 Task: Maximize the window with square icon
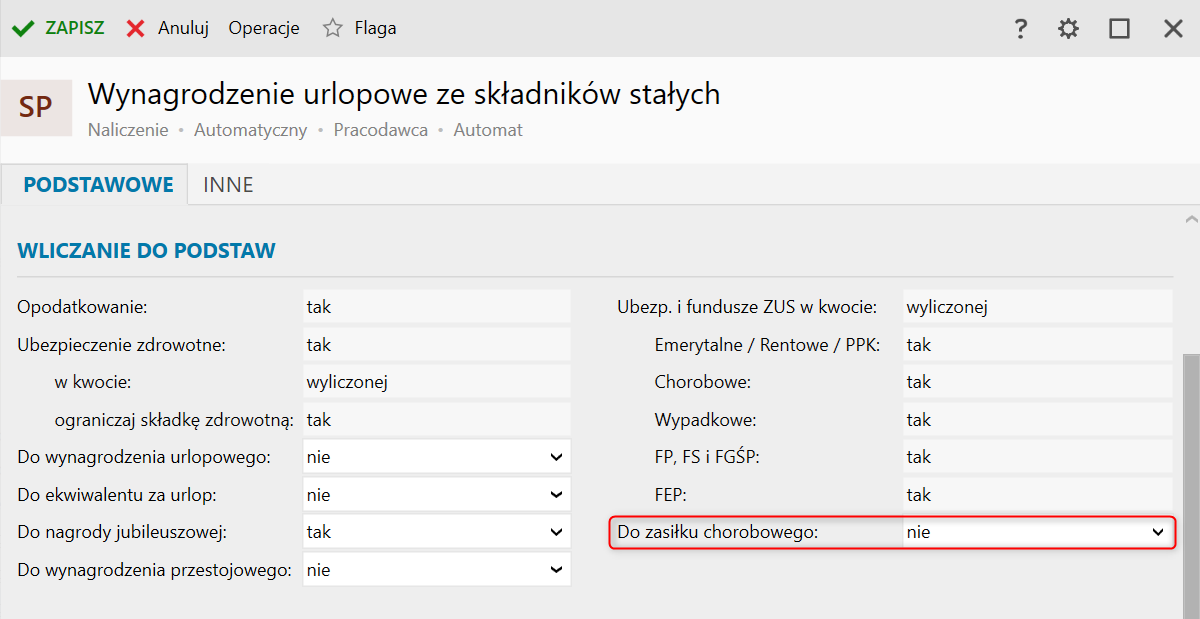pyautogui.click(x=1119, y=28)
